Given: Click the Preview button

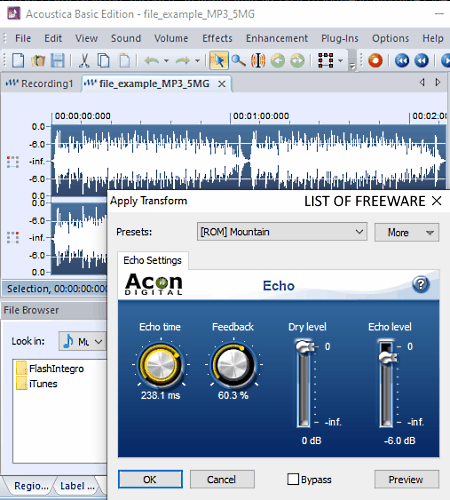Looking at the screenshot, I should tap(406, 479).
